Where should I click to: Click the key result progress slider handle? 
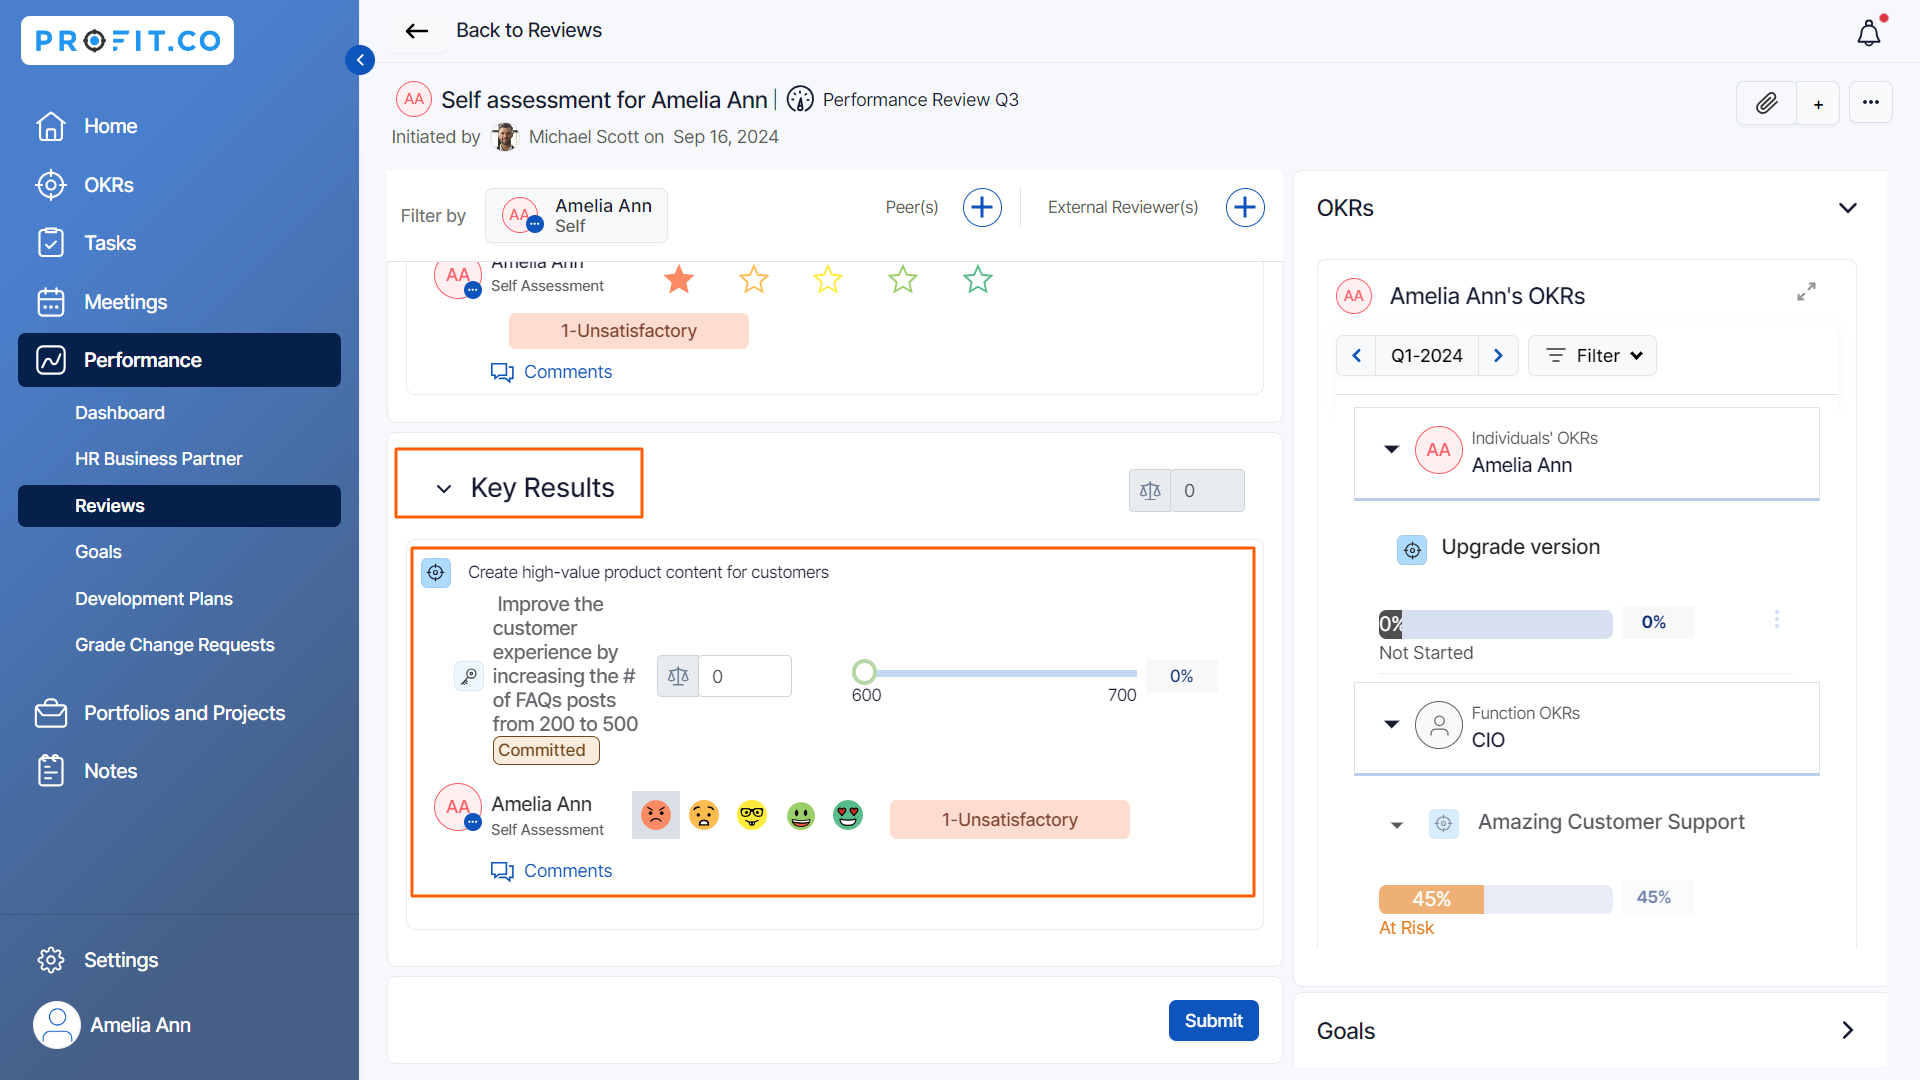864,672
